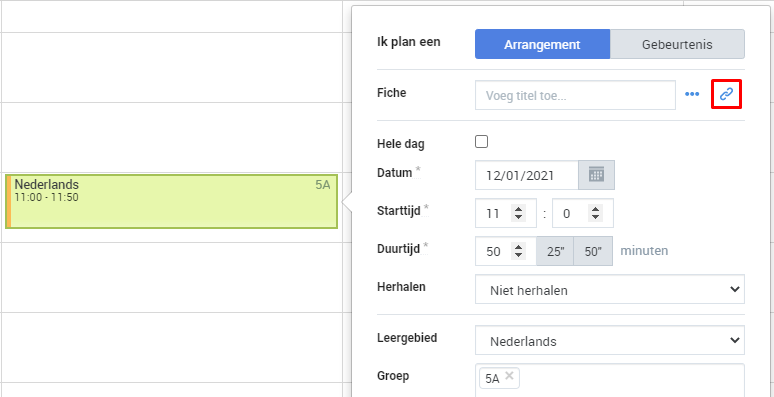Decrease the Starttijd minutes value

(x=596, y=217)
